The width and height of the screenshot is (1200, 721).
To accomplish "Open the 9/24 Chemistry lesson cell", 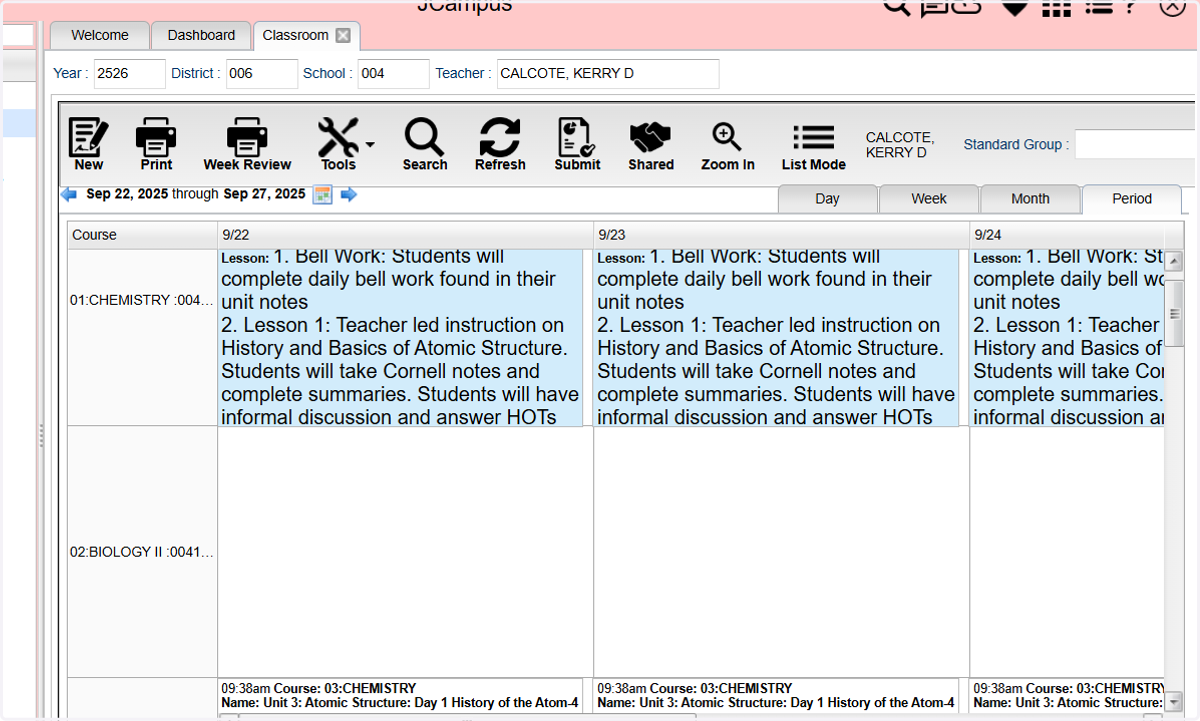I will tap(1067, 338).
